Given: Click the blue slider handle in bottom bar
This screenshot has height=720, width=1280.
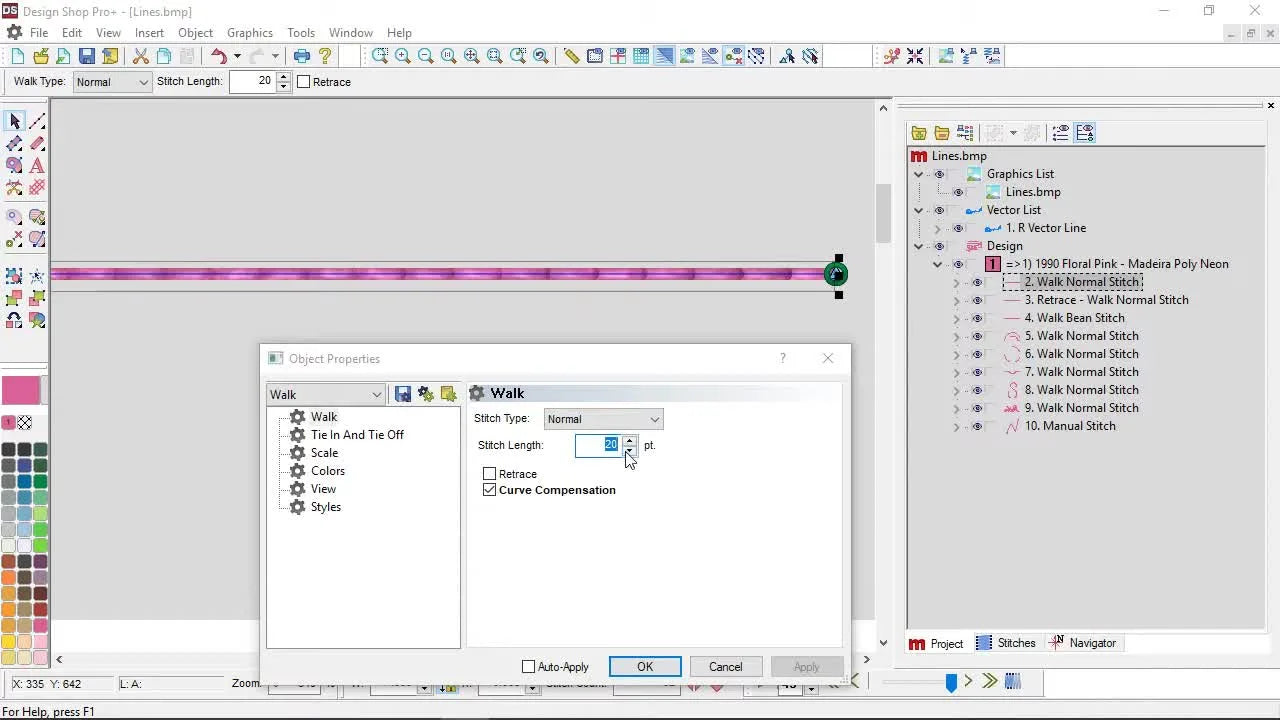Looking at the screenshot, I should pos(951,682).
